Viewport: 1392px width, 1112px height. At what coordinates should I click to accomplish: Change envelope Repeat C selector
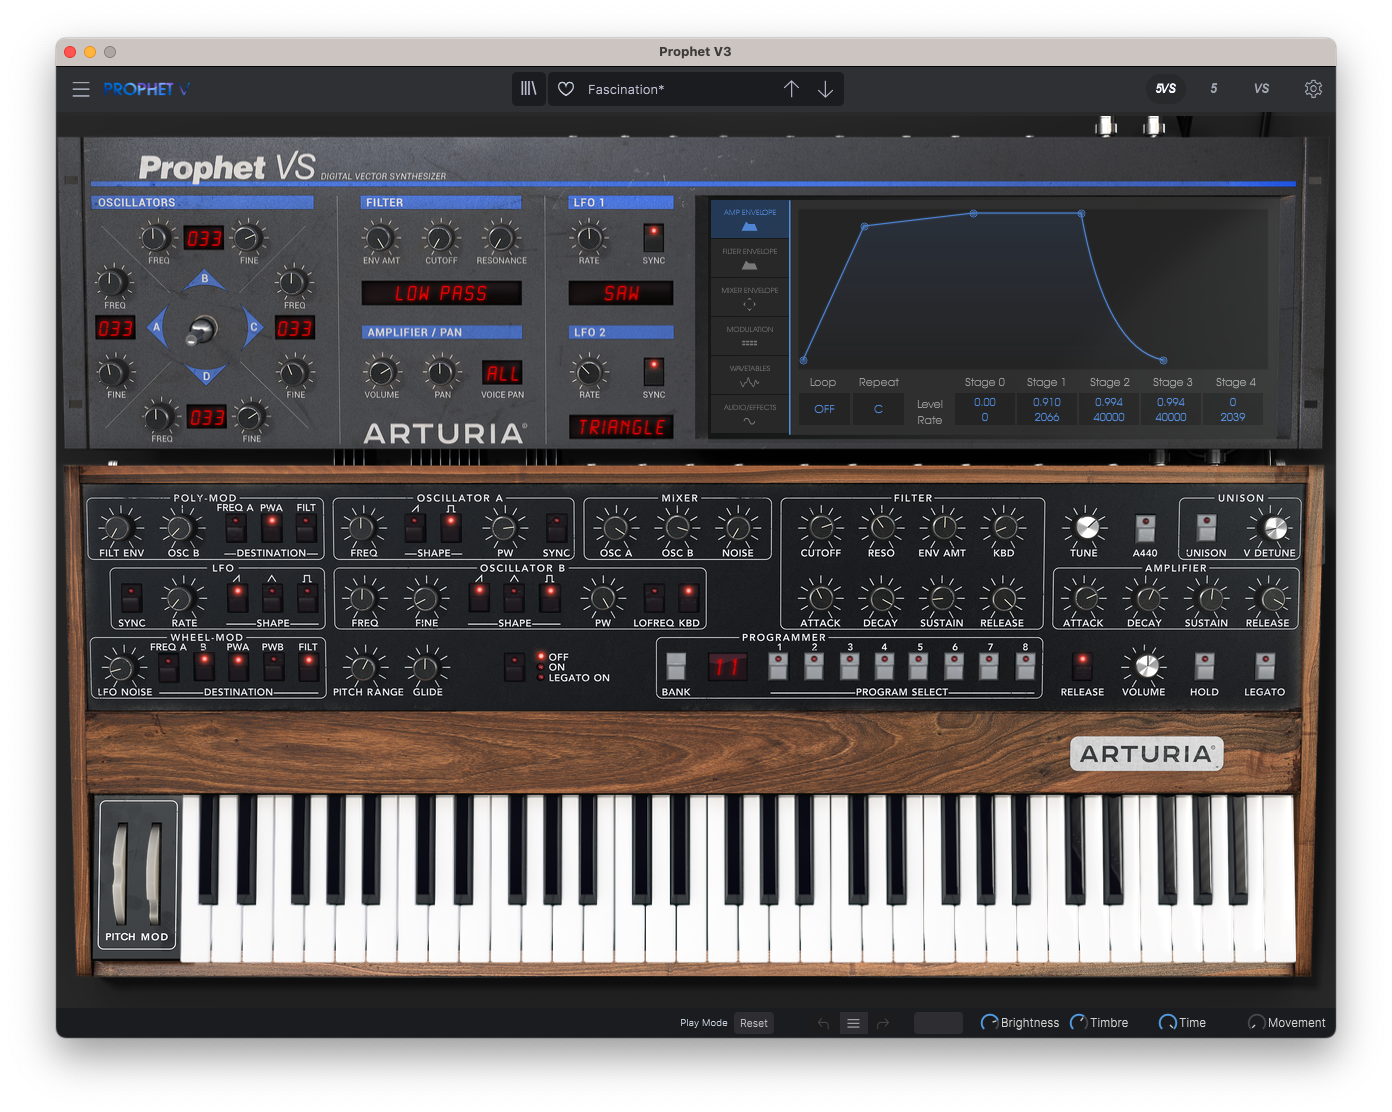pos(878,409)
